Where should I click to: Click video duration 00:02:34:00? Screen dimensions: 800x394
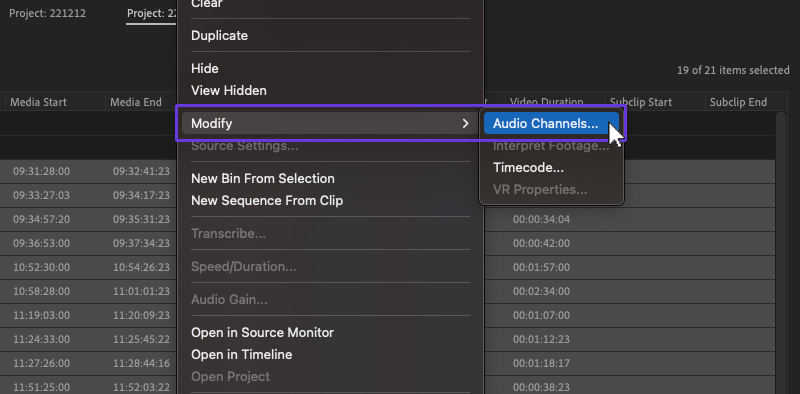click(x=541, y=291)
